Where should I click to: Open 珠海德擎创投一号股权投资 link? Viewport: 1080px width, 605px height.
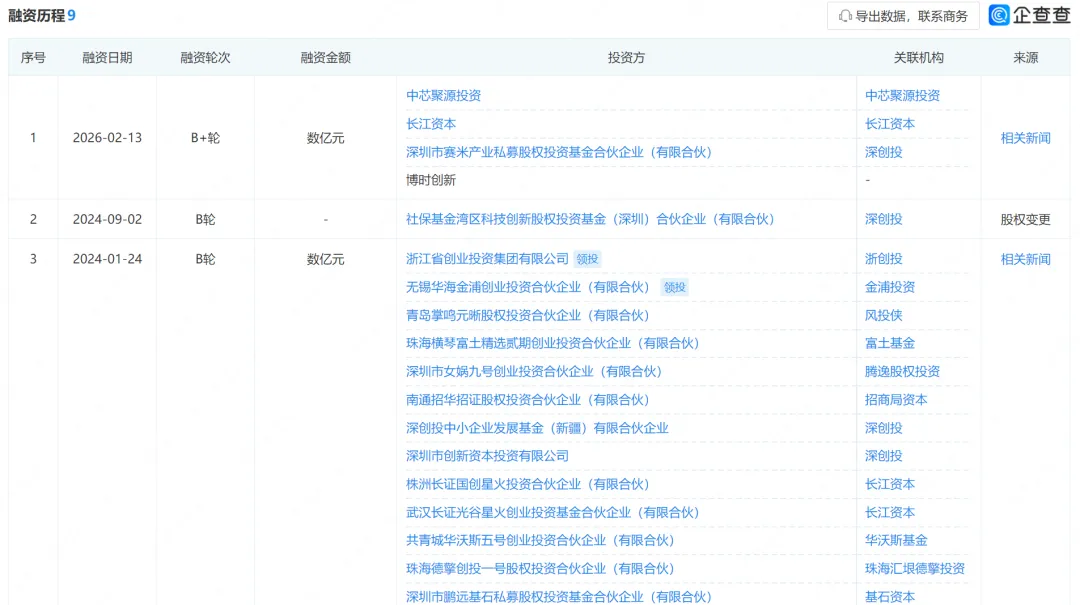[539, 568]
